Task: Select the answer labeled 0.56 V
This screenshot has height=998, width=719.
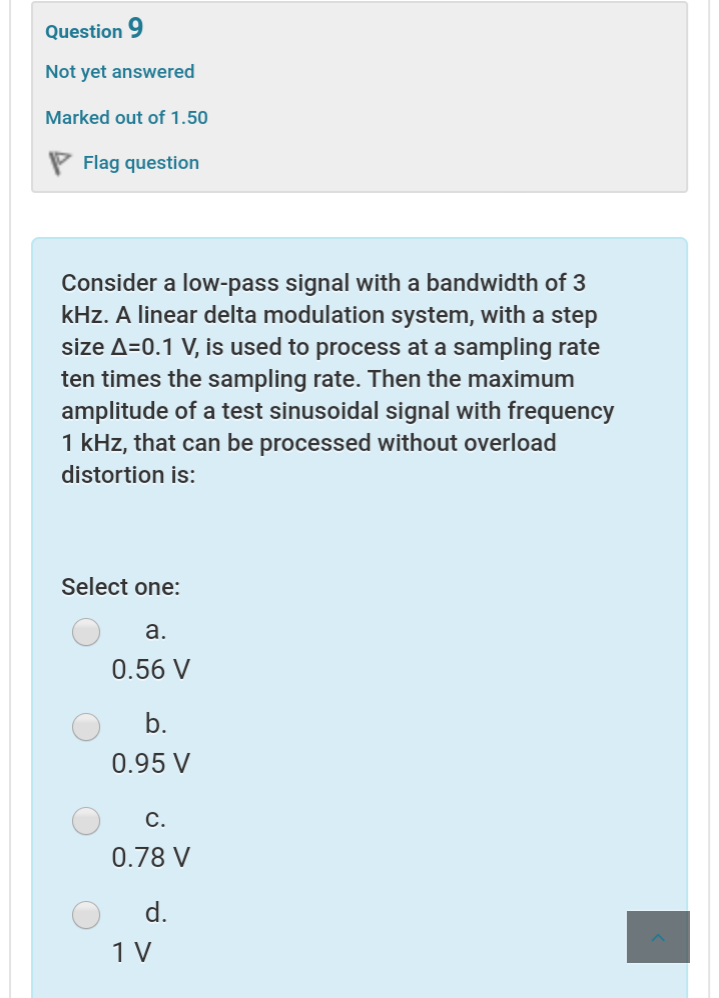Action: 150,669
